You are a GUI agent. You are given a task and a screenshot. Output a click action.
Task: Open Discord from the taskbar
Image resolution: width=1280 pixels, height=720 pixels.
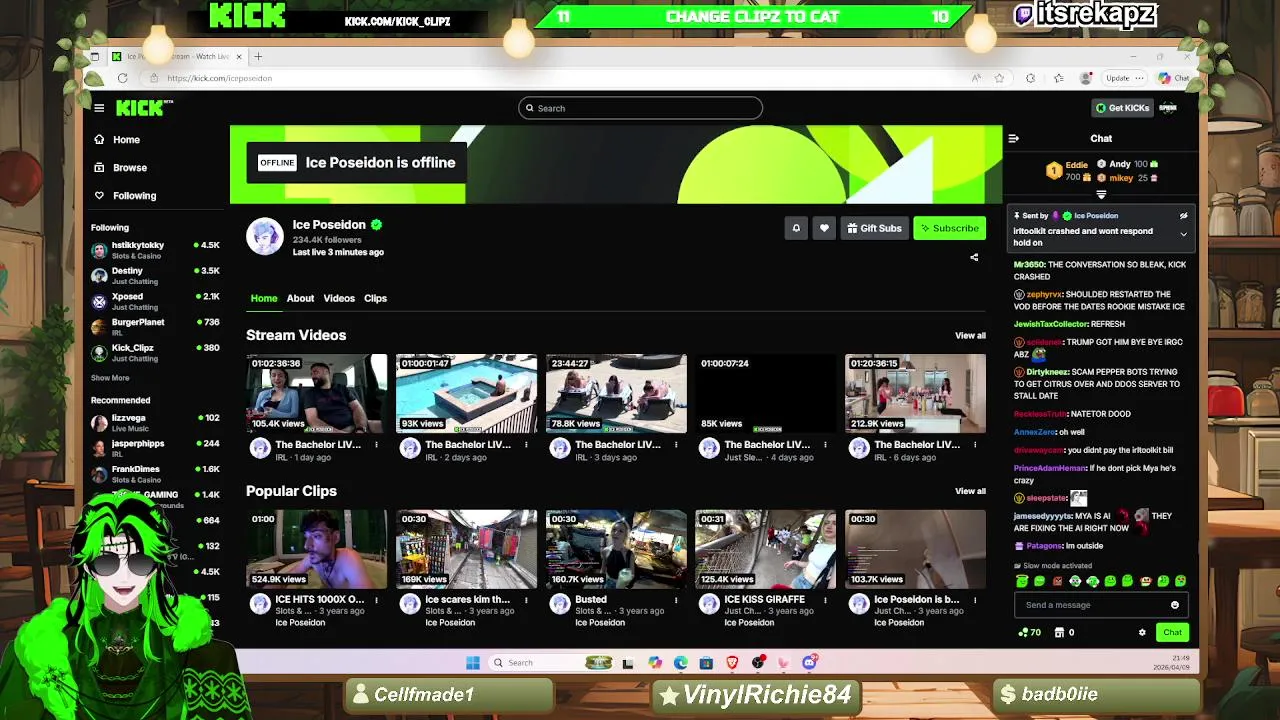[809, 663]
